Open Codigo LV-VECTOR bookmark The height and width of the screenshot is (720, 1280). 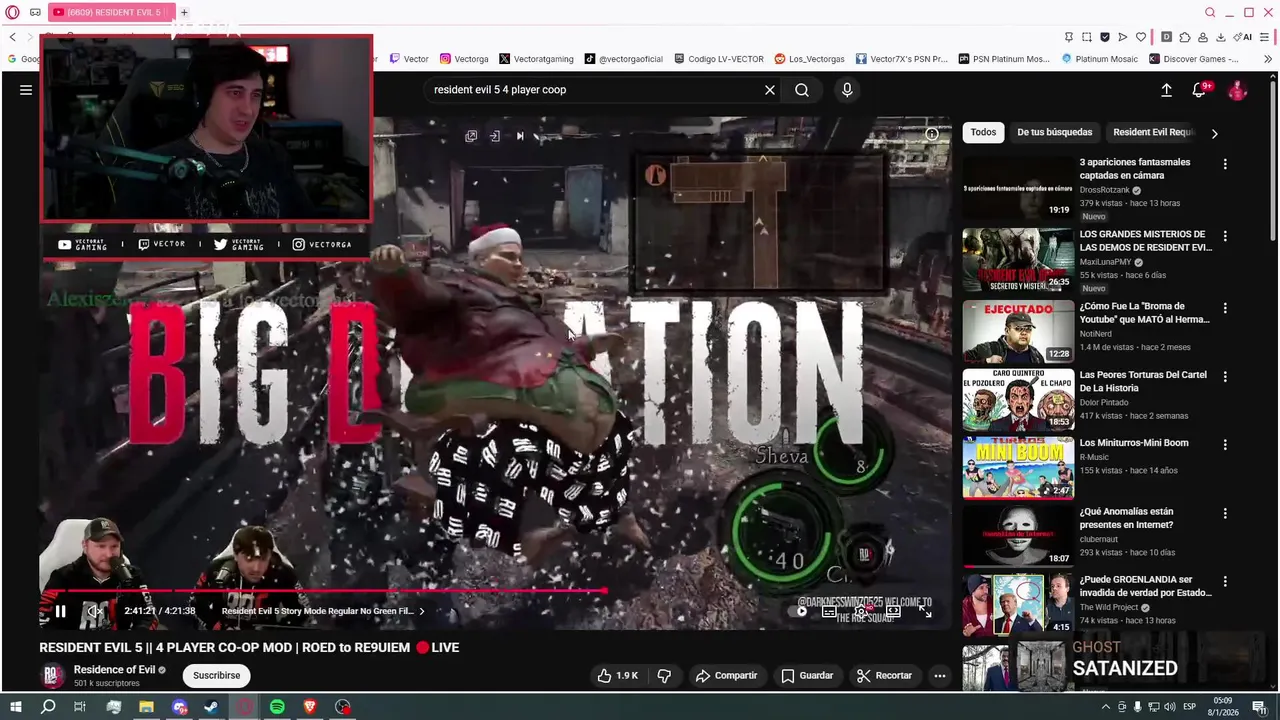pyautogui.click(x=719, y=59)
